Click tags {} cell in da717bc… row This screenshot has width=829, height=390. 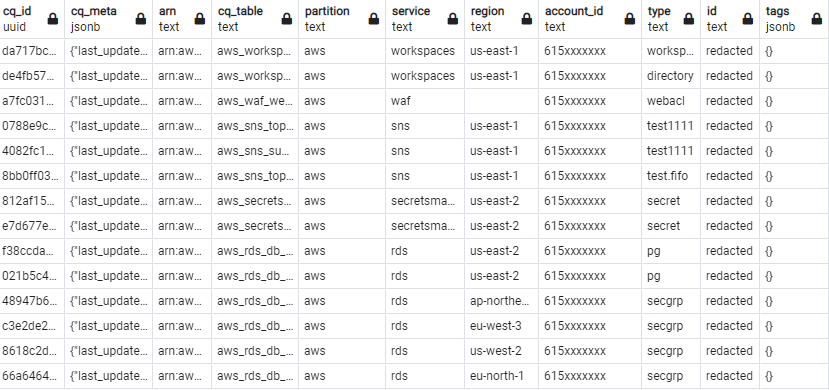tap(794, 51)
